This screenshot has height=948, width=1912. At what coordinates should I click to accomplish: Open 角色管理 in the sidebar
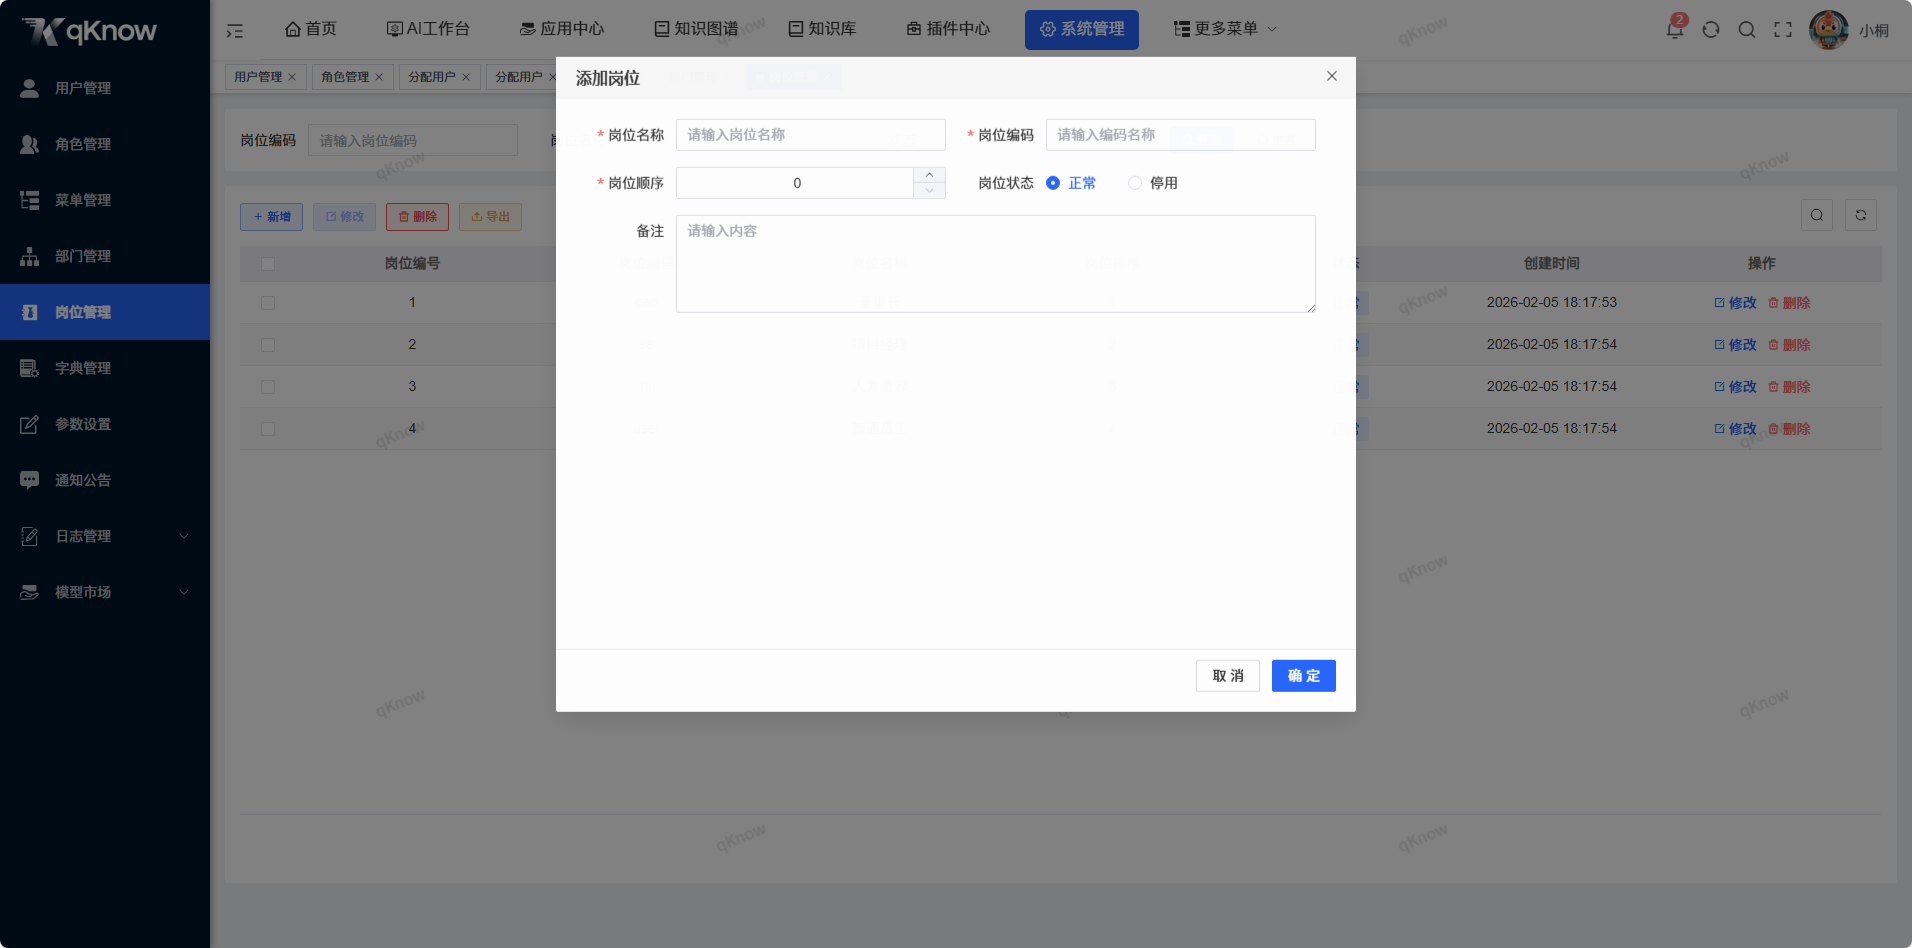click(105, 144)
